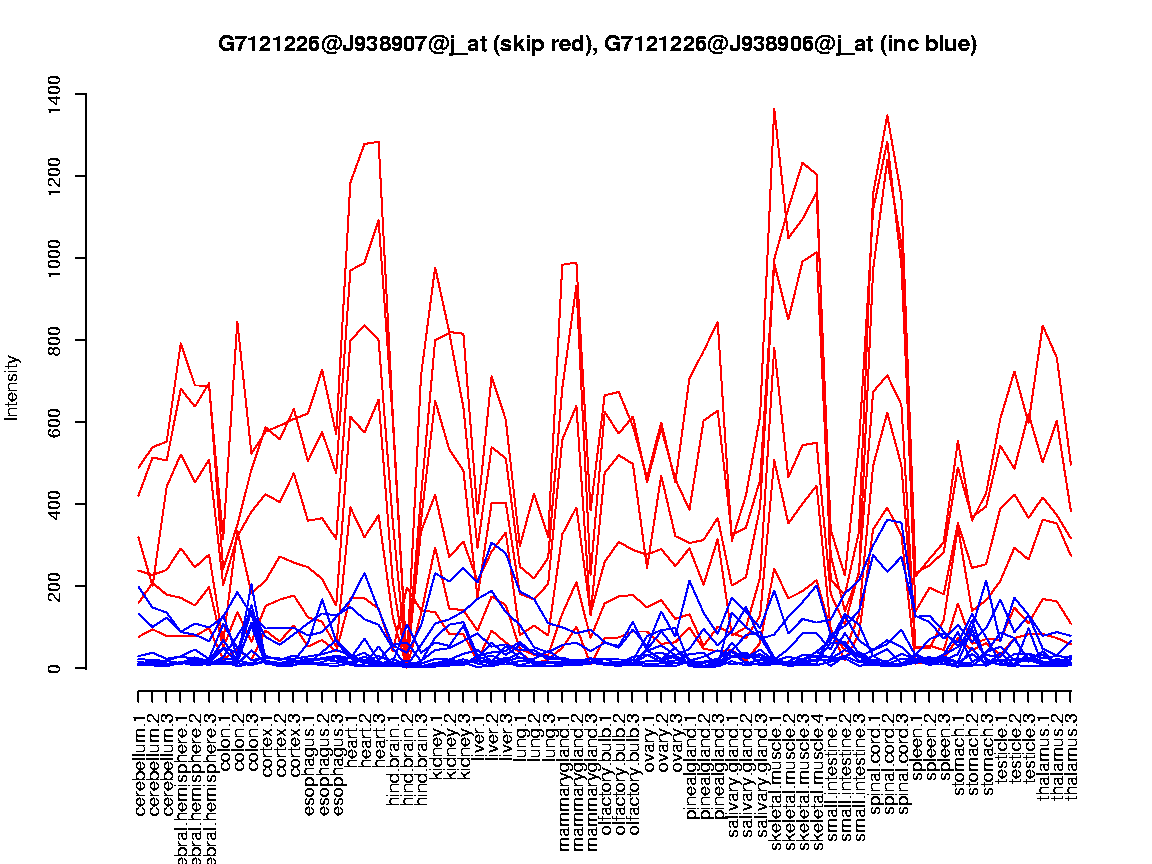1152x864 pixels.
Task: Click the chart title text
Action: pyautogui.click(x=597, y=44)
